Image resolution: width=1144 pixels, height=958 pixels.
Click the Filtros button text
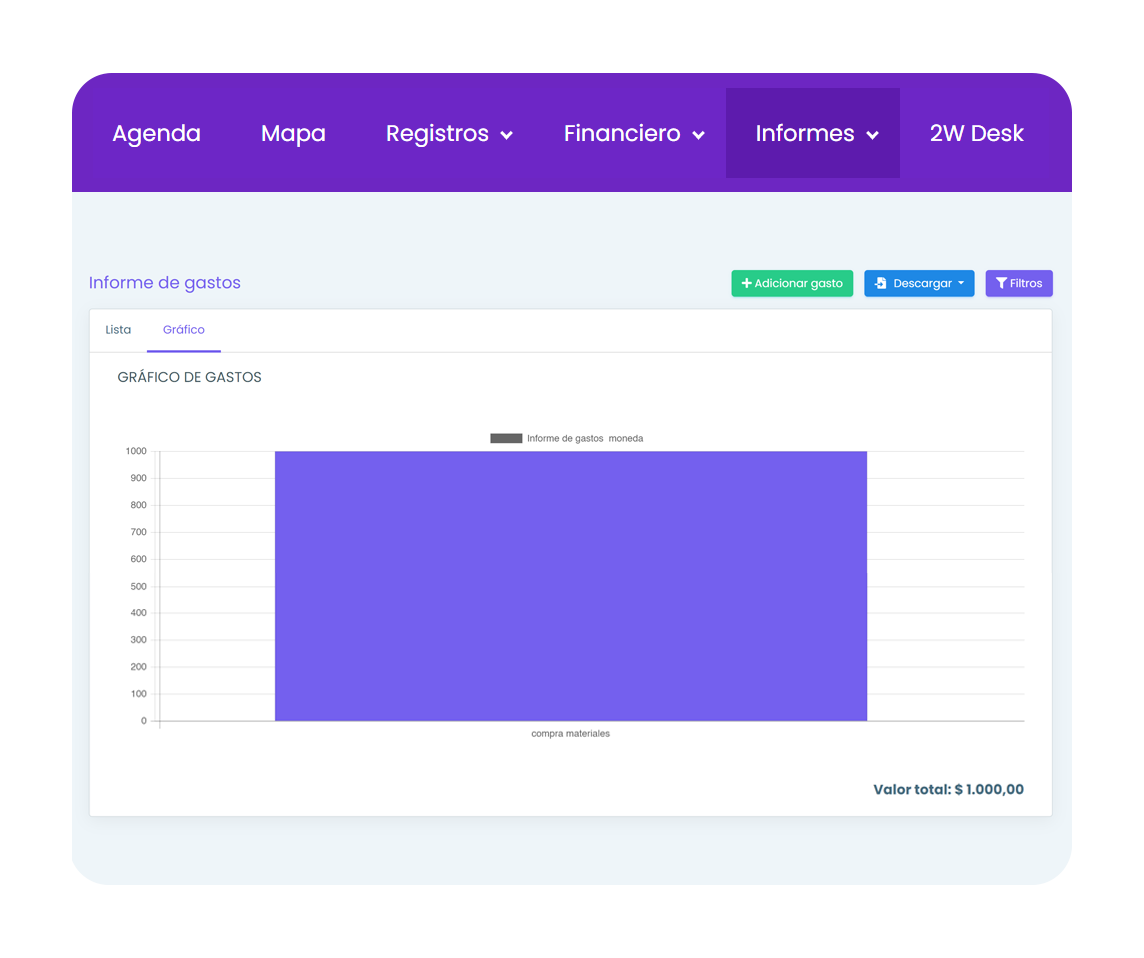tap(1026, 284)
